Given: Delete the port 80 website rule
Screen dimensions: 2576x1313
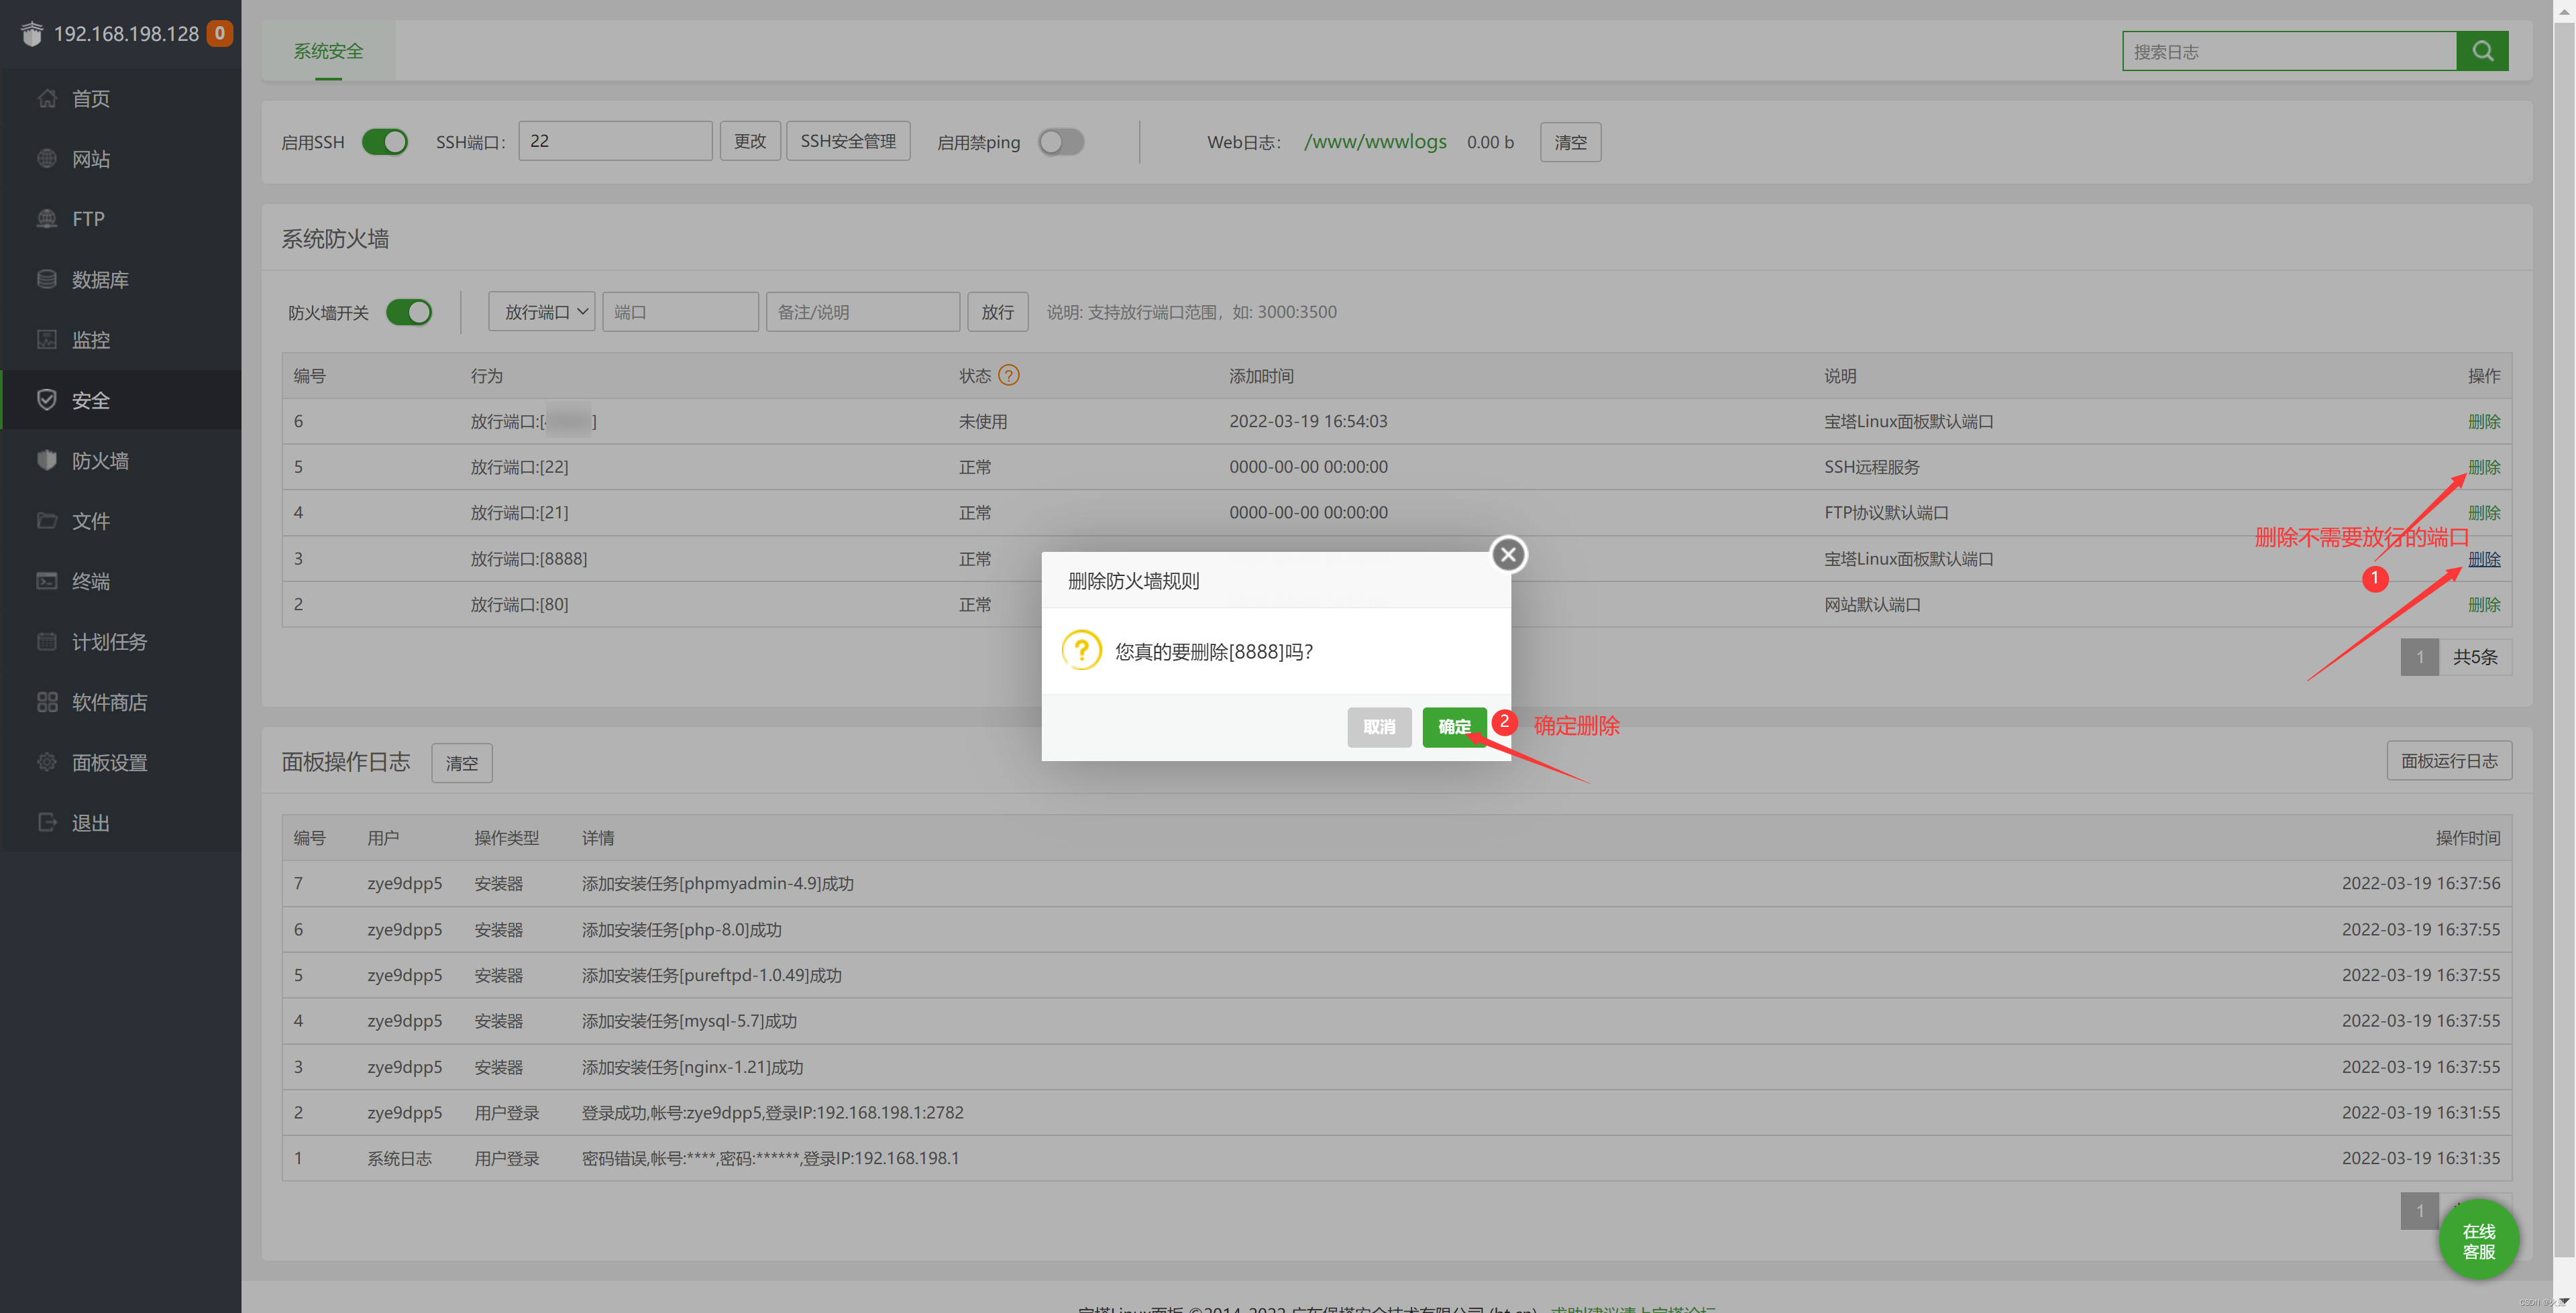Looking at the screenshot, I should tap(2484, 605).
